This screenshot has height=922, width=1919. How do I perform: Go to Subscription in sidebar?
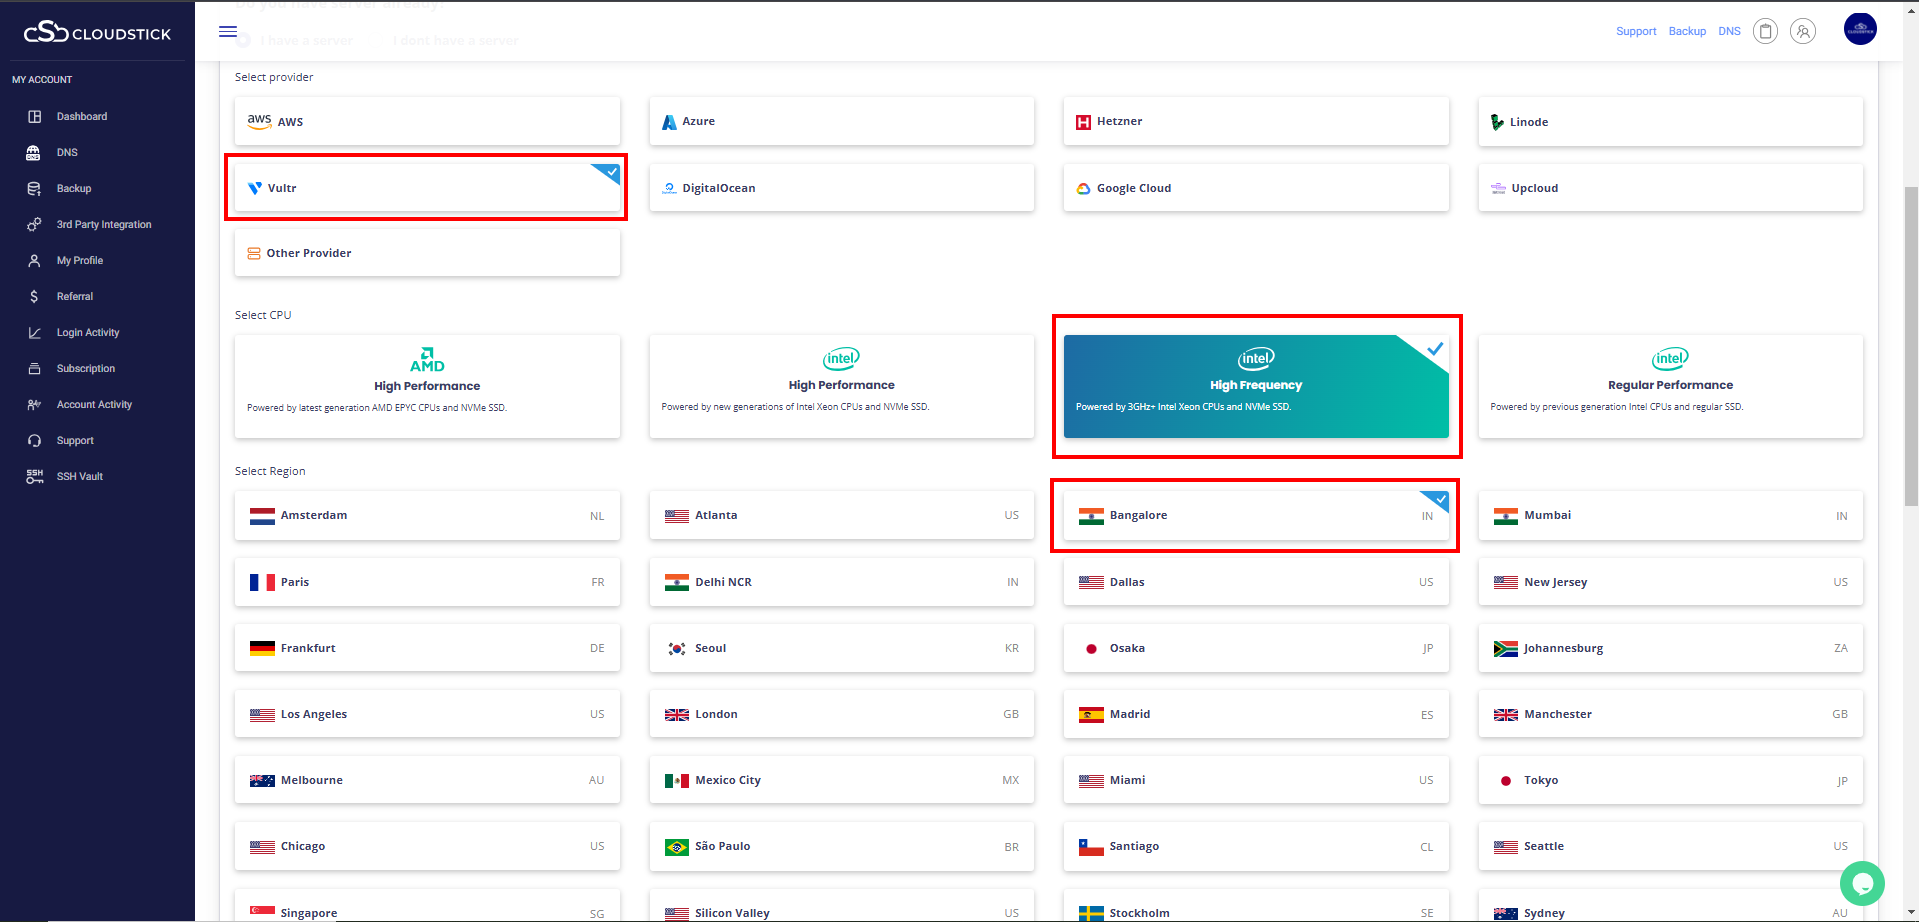click(x=86, y=369)
